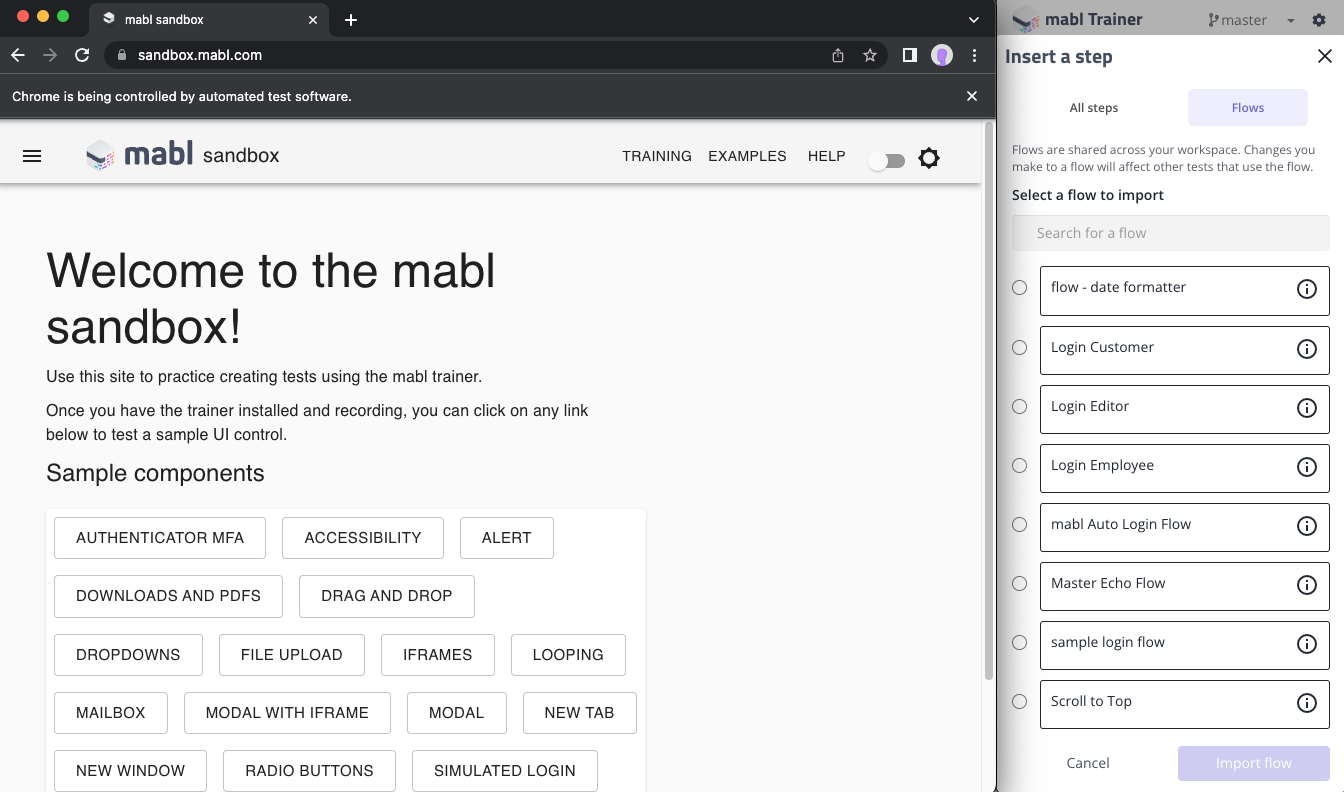The height and width of the screenshot is (792, 1344).
Task: Open the master branch dropdown
Action: 1250,20
